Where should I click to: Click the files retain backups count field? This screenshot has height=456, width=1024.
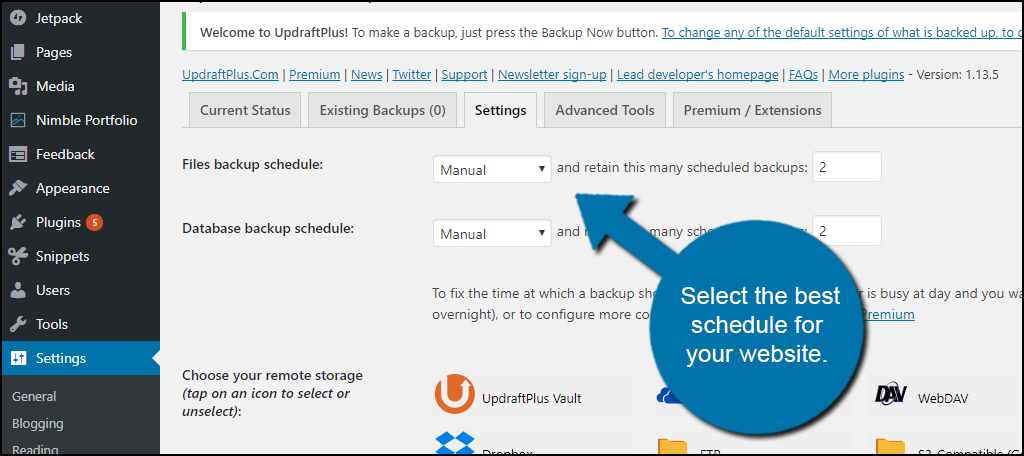coord(846,167)
